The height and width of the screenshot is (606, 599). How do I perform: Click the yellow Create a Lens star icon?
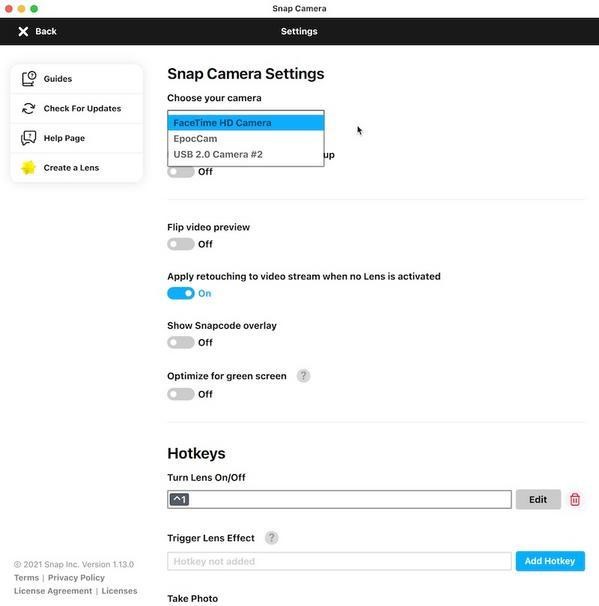[28, 168]
